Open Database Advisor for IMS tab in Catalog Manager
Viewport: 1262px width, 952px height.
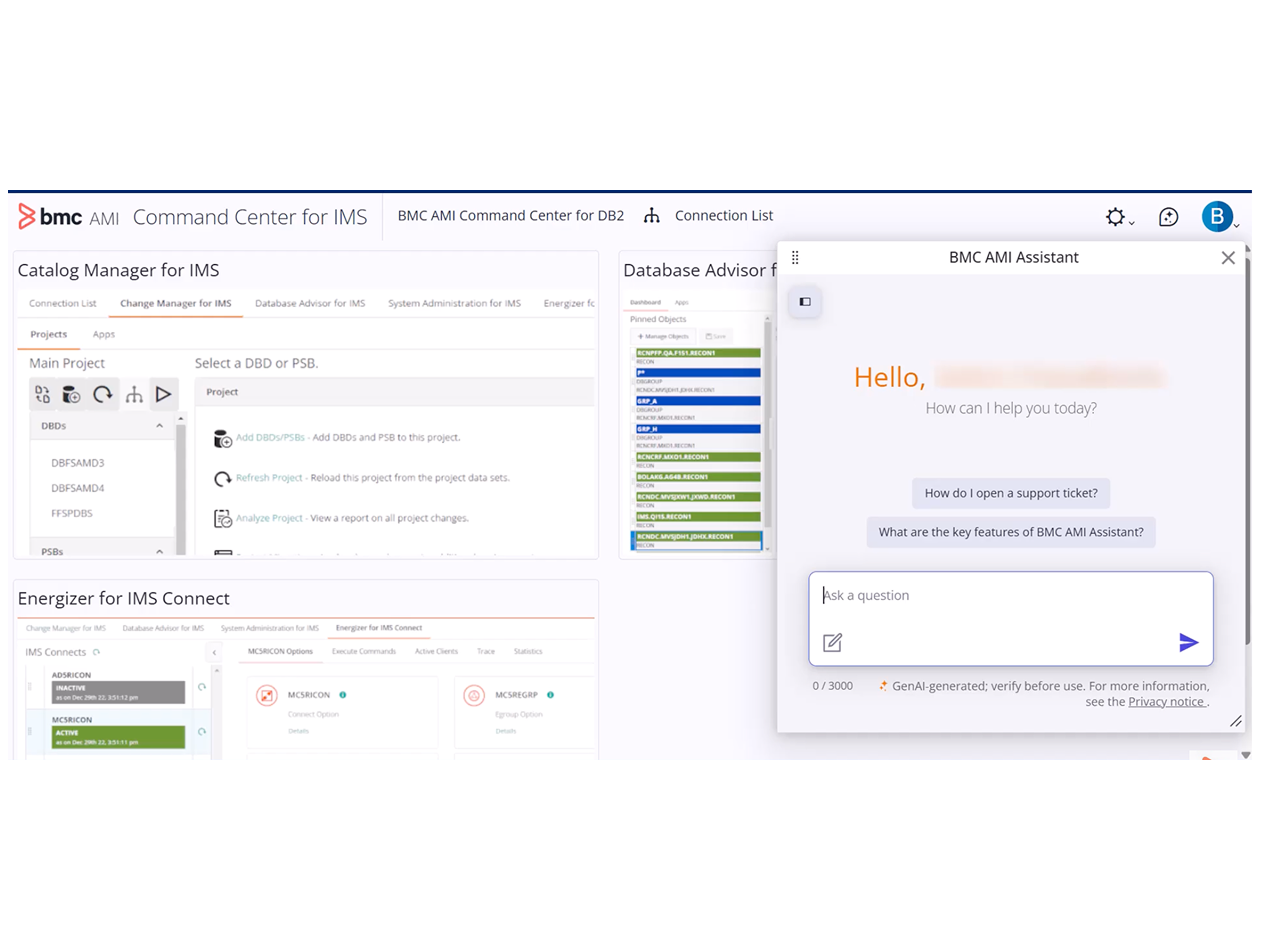point(310,303)
